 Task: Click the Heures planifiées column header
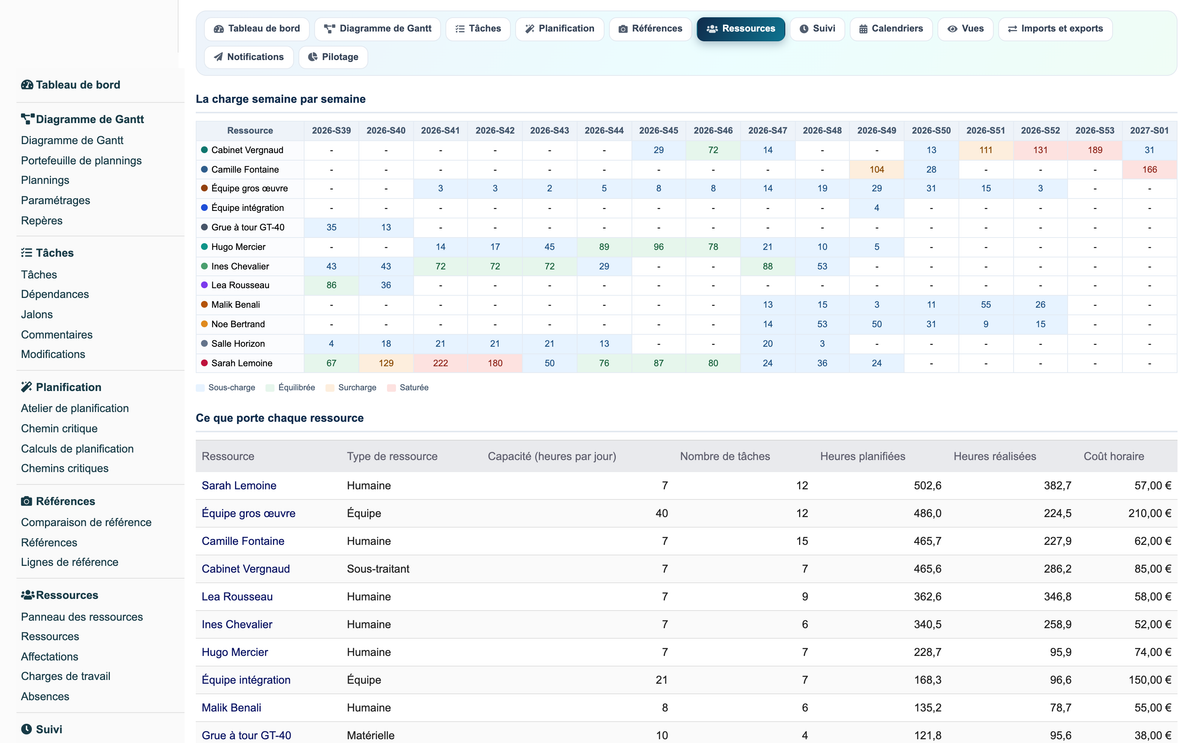pos(863,456)
